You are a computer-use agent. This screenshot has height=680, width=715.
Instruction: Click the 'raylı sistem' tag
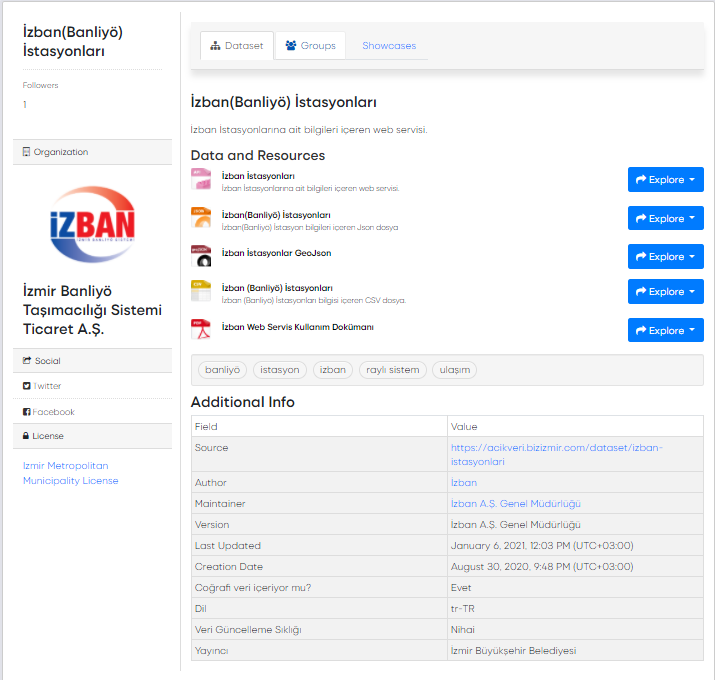click(x=393, y=370)
